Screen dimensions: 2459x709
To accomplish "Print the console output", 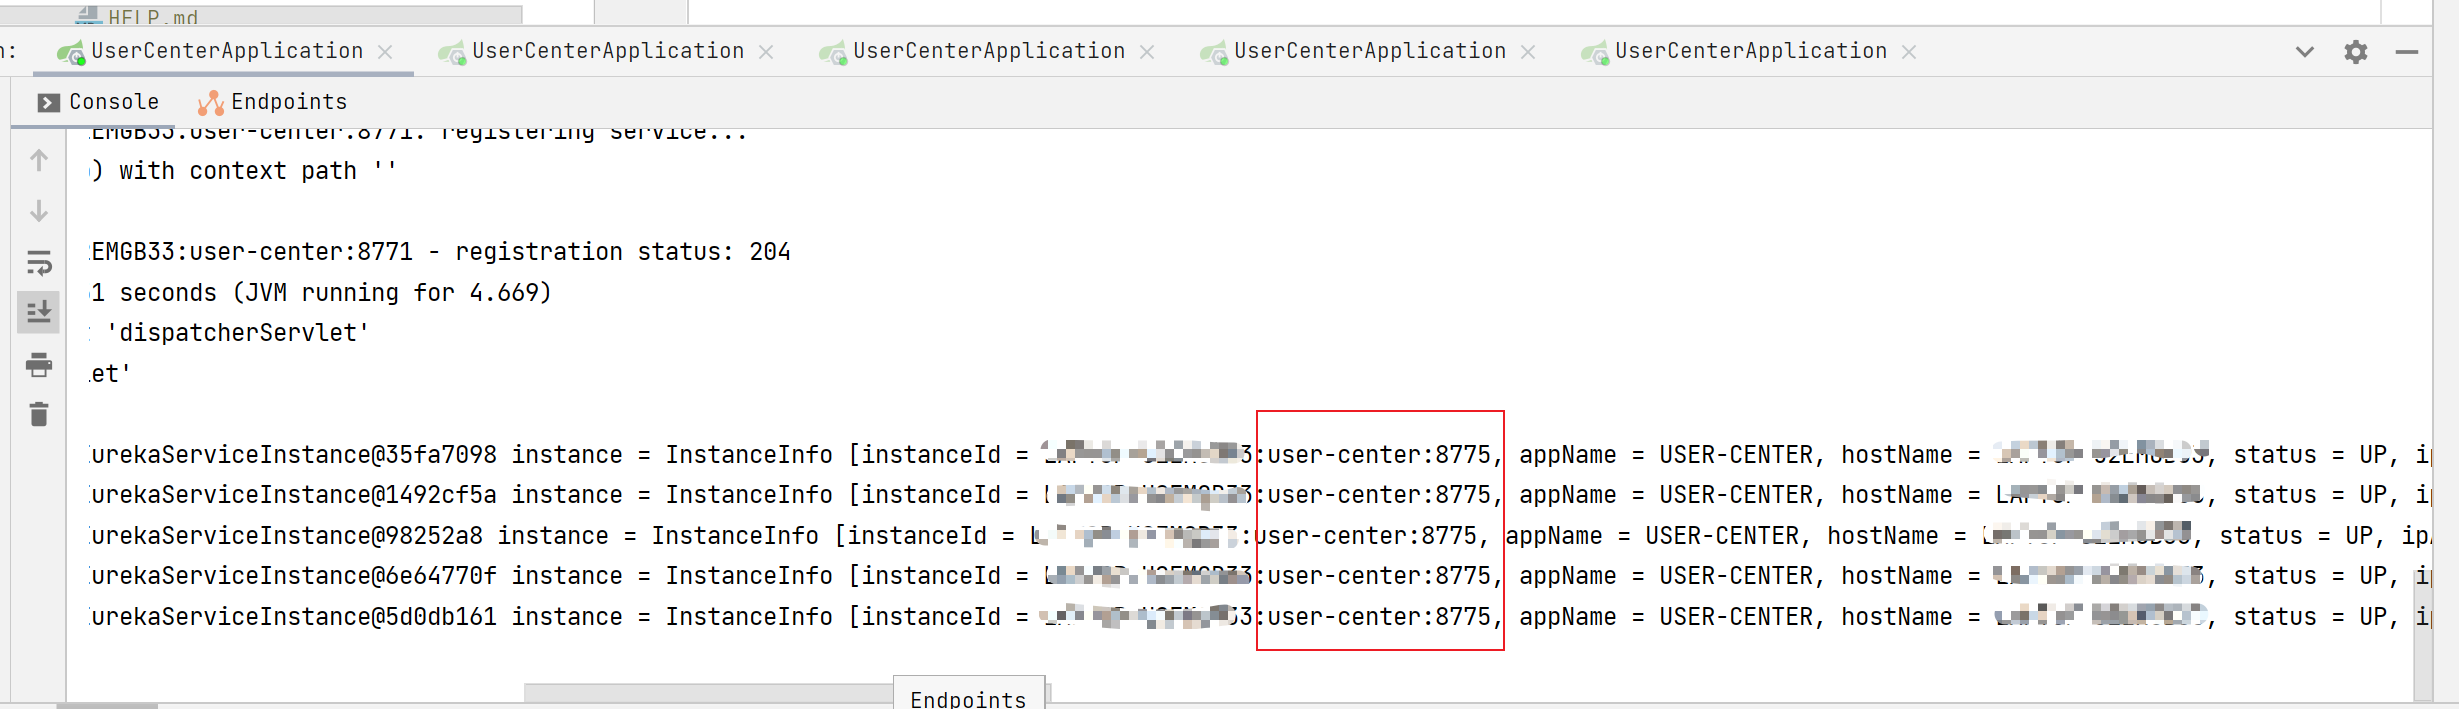I will point(39,365).
